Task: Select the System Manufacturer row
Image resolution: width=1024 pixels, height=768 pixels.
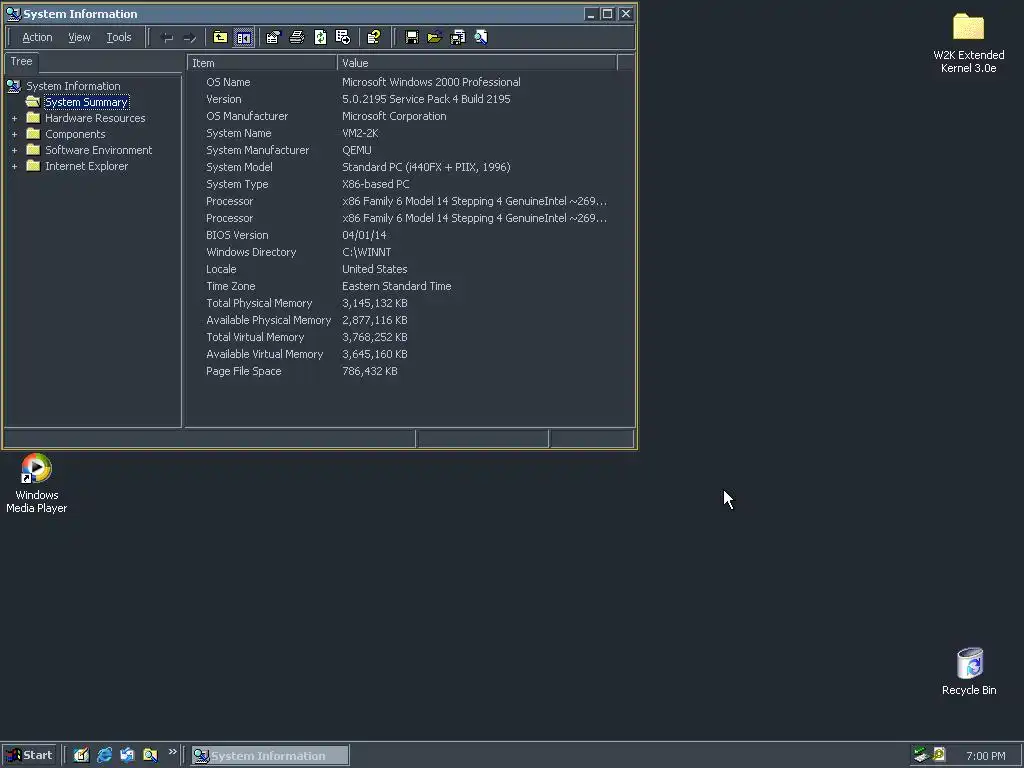Action: point(410,150)
